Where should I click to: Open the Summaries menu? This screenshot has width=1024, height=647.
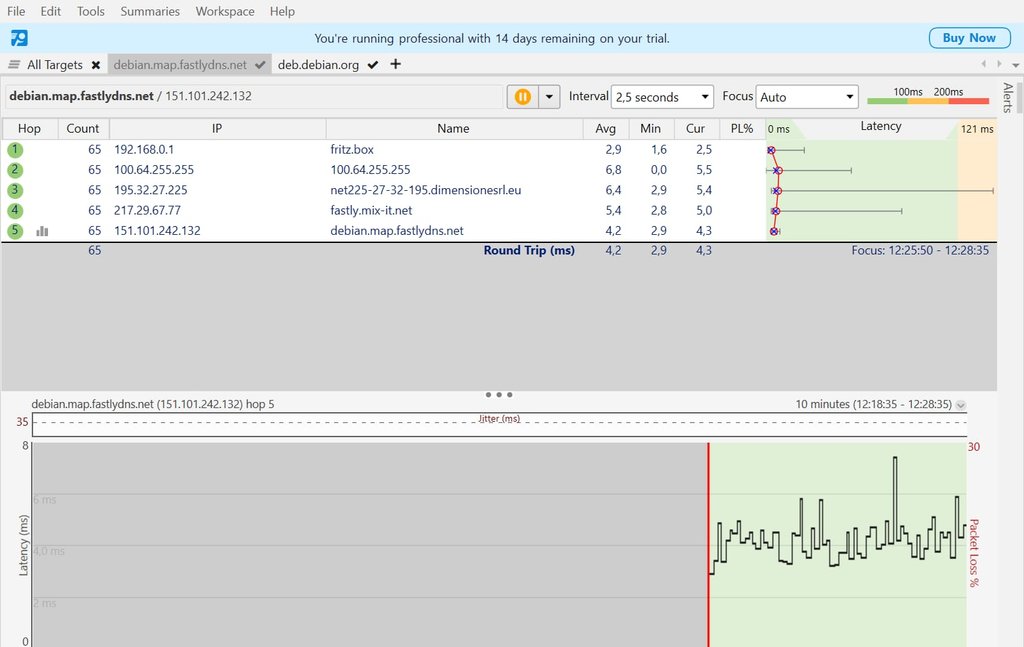(150, 11)
